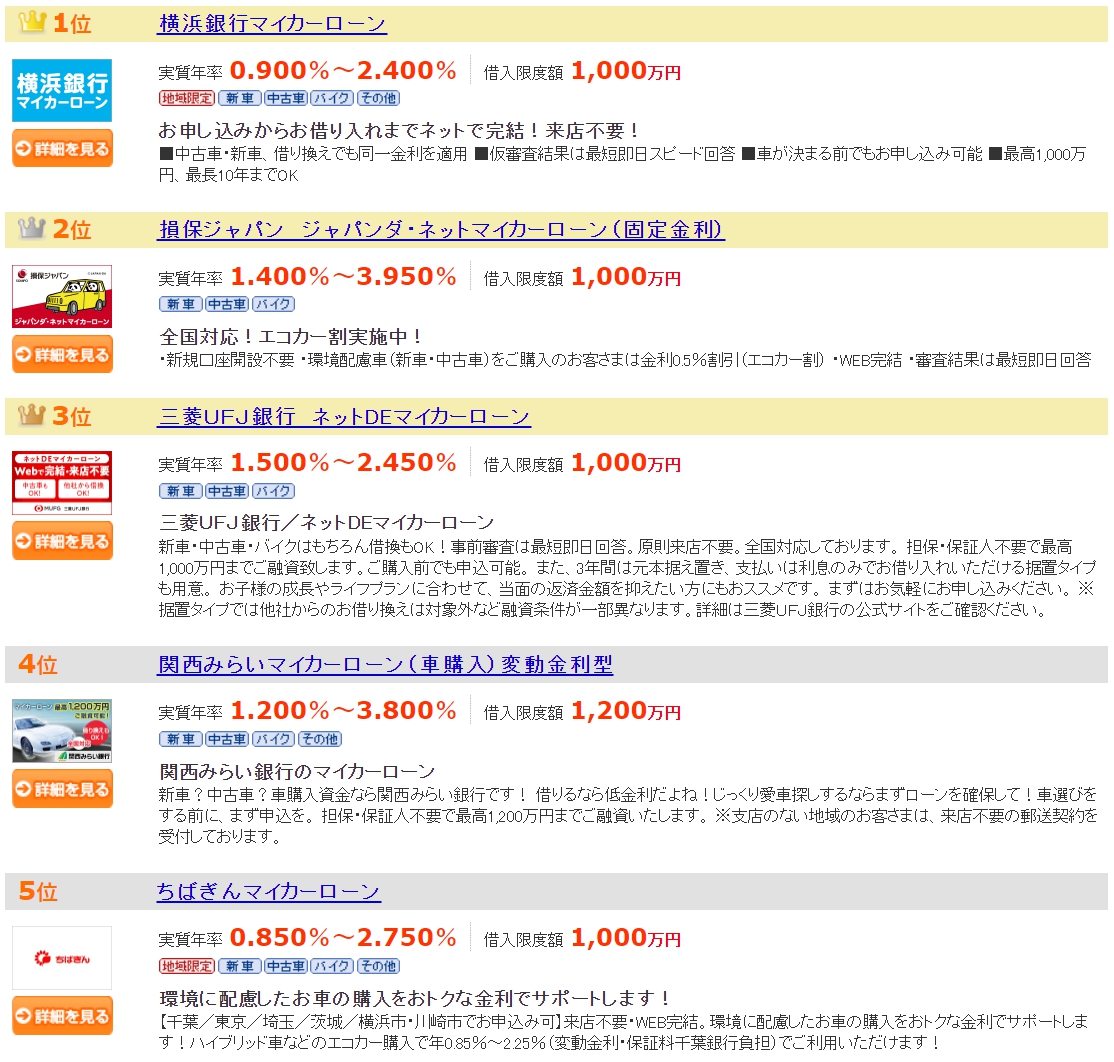
Task: Click the rate 0.850%～2.750%
Action: (x=343, y=938)
